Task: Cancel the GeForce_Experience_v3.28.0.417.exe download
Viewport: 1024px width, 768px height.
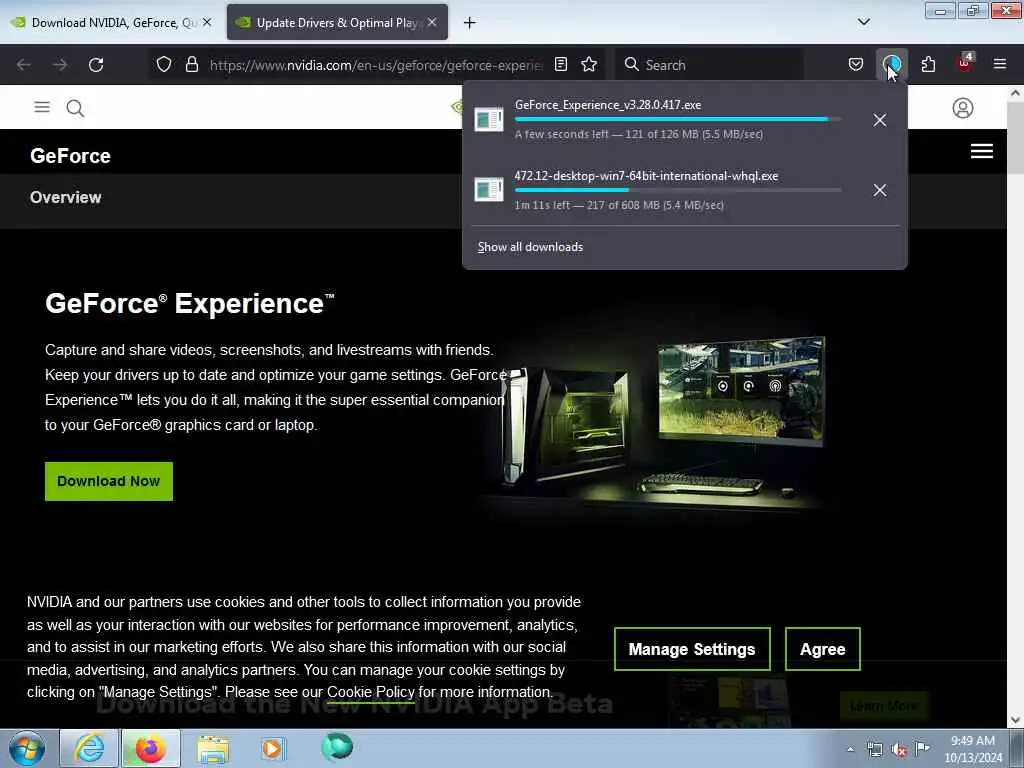Action: [880, 120]
